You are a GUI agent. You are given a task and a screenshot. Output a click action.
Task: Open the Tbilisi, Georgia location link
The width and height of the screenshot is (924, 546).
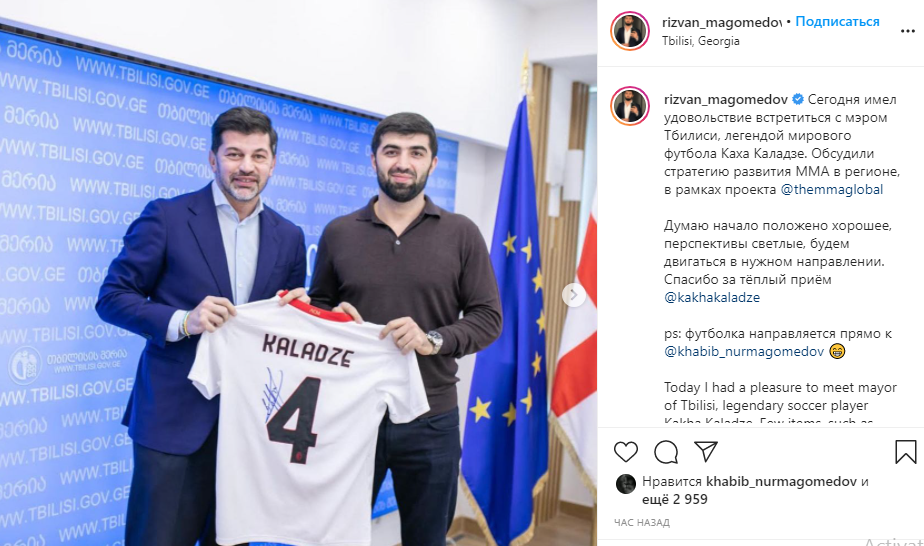(701, 41)
